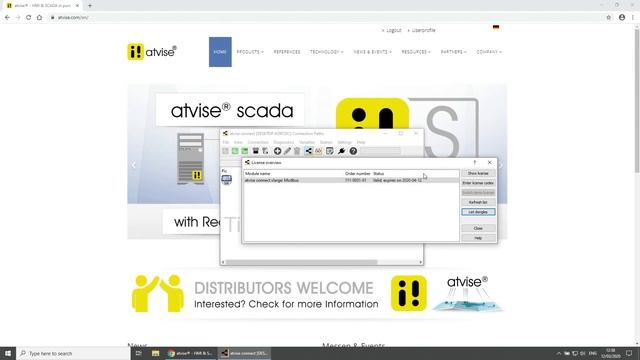The width and height of the screenshot is (640, 360).
Task: Open the Station menu in atvise connect
Action: tap(326, 142)
